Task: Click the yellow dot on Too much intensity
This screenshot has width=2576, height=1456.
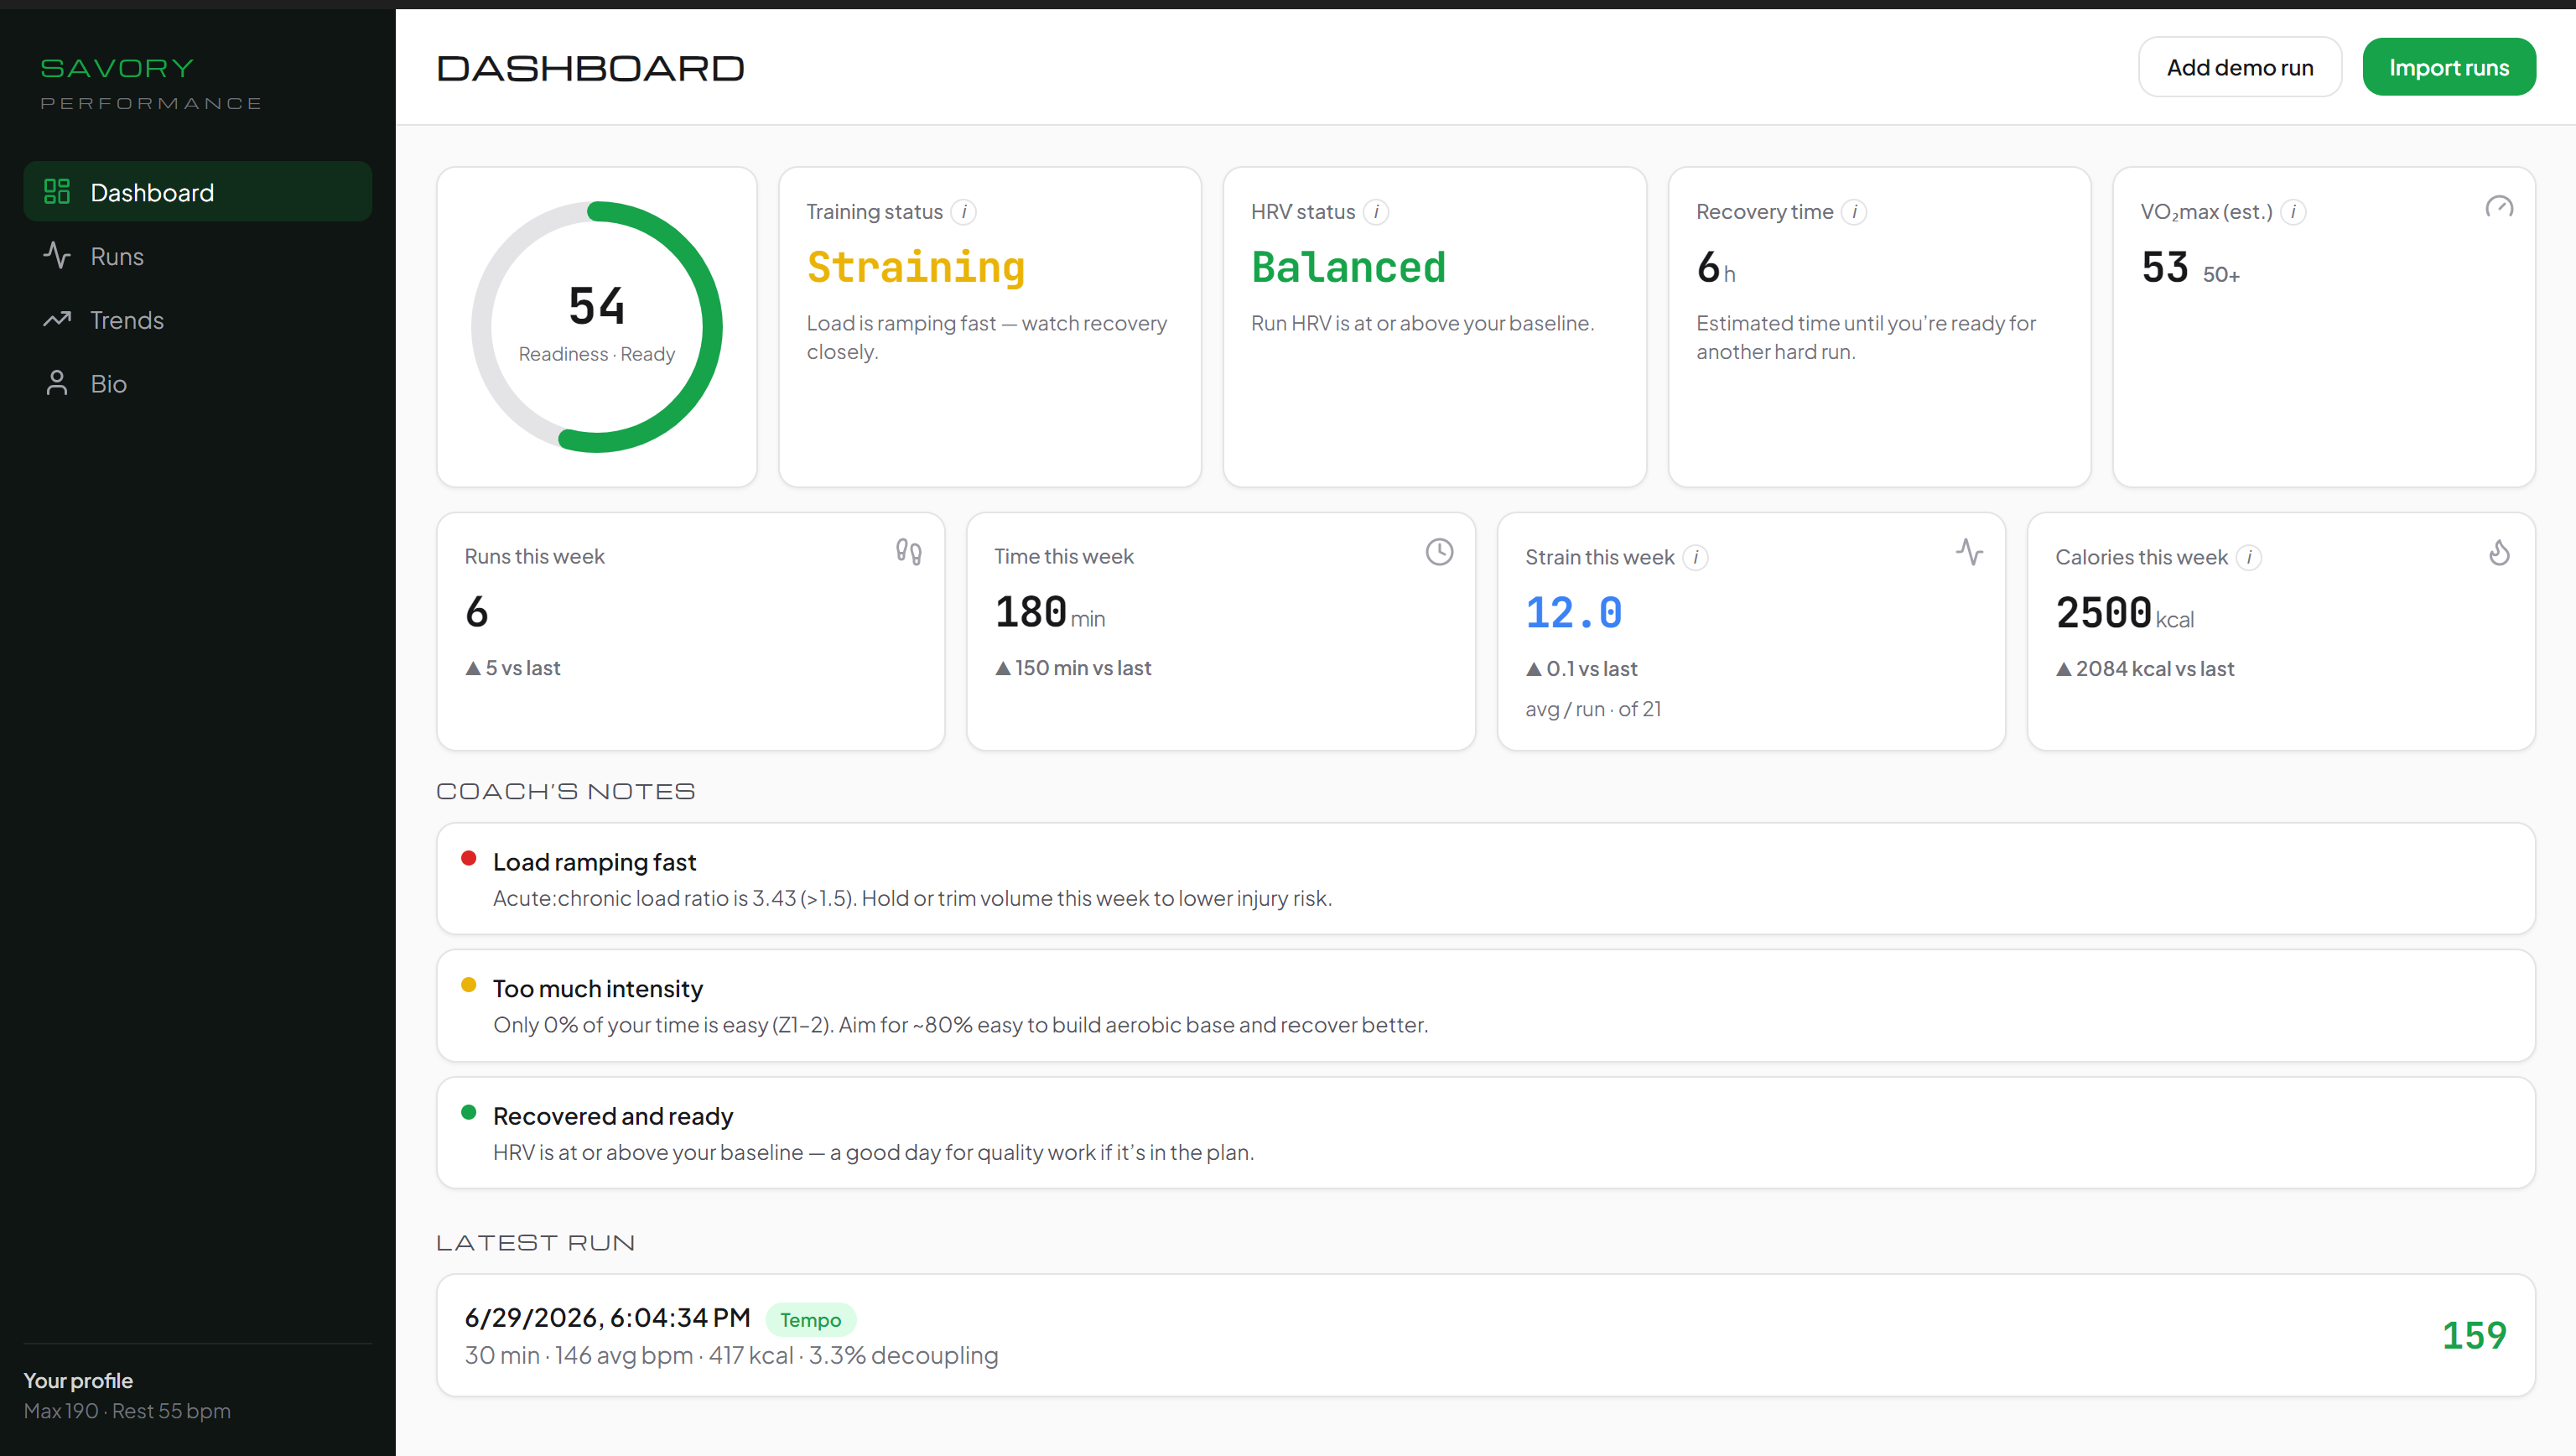Action: 468,985
